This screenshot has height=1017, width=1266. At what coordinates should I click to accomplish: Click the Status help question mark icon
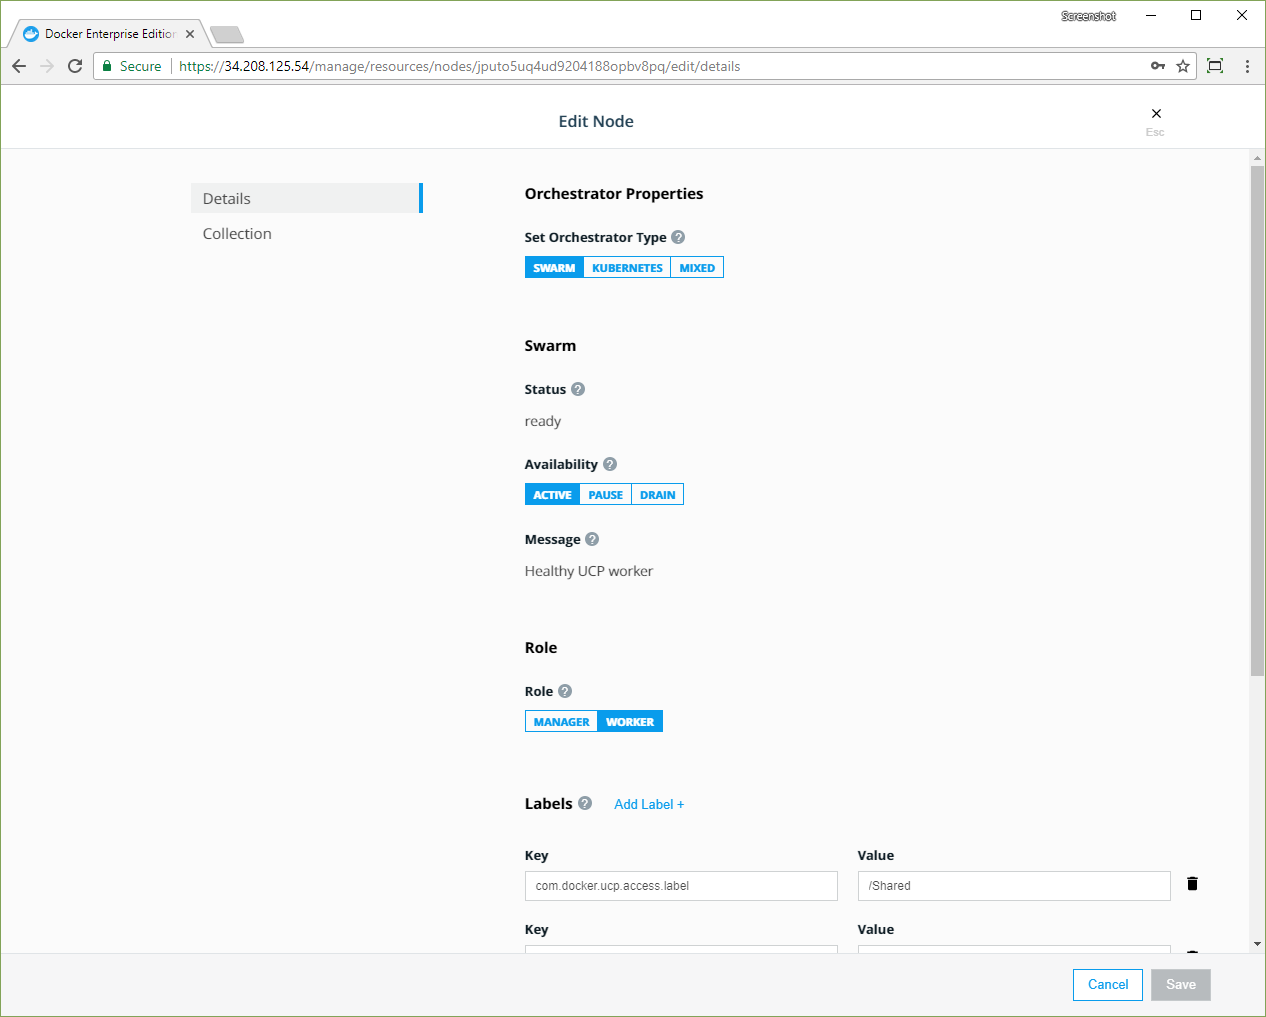coord(578,389)
